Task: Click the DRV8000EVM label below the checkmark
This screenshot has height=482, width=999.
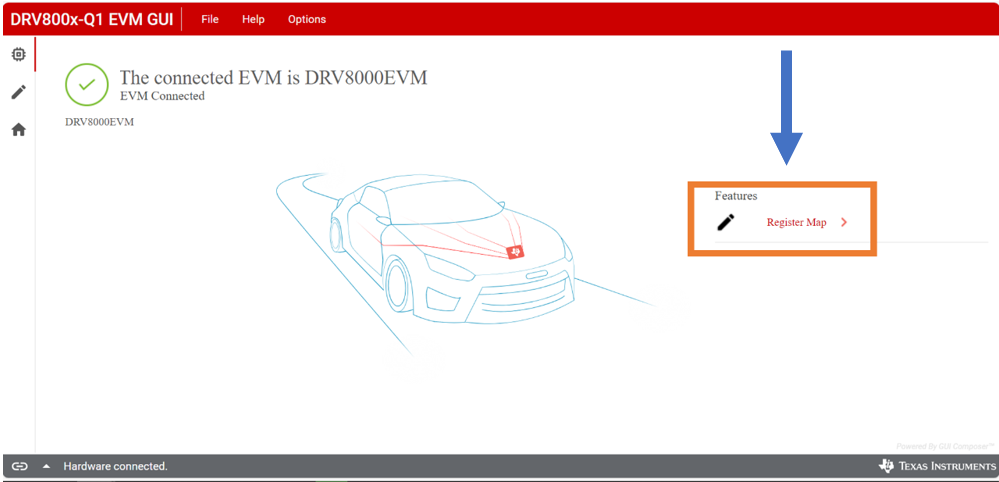Action: tap(99, 122)
